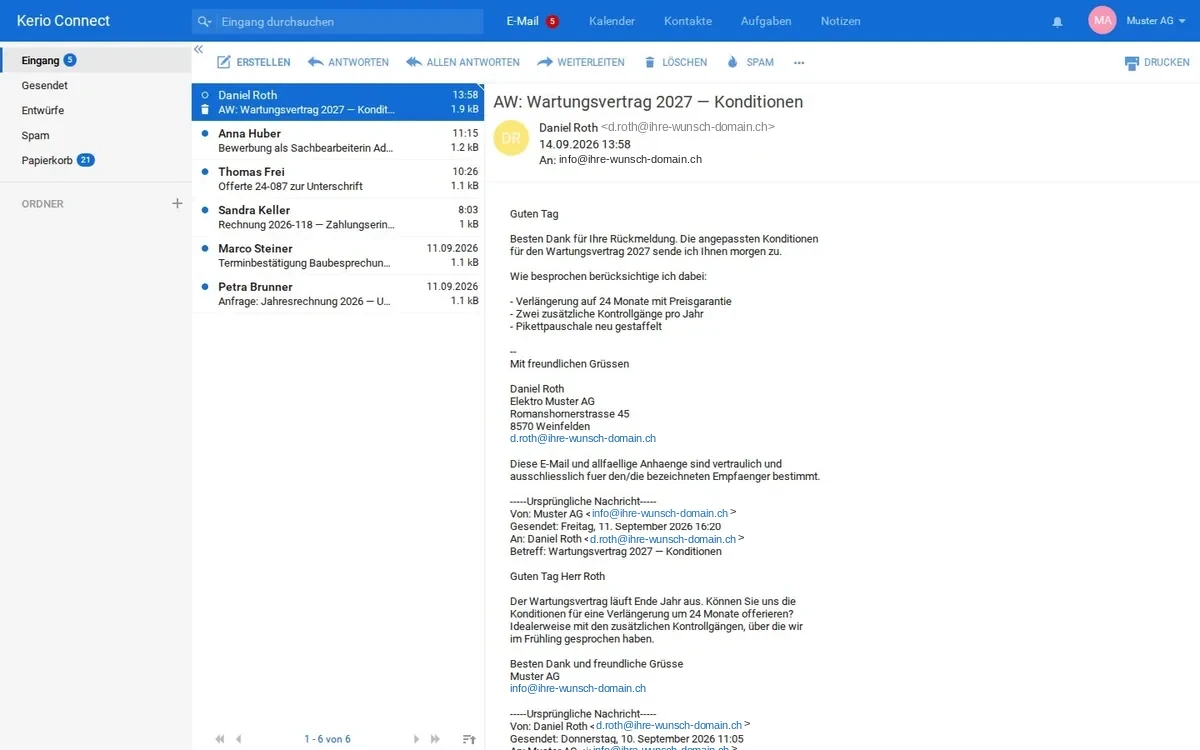
Task: Open the Muster AG account dropdown
Action: [1155, 21]
